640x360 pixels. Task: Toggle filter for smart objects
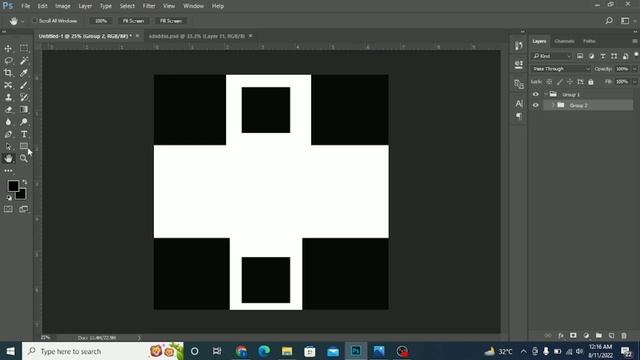coord(625,56)
